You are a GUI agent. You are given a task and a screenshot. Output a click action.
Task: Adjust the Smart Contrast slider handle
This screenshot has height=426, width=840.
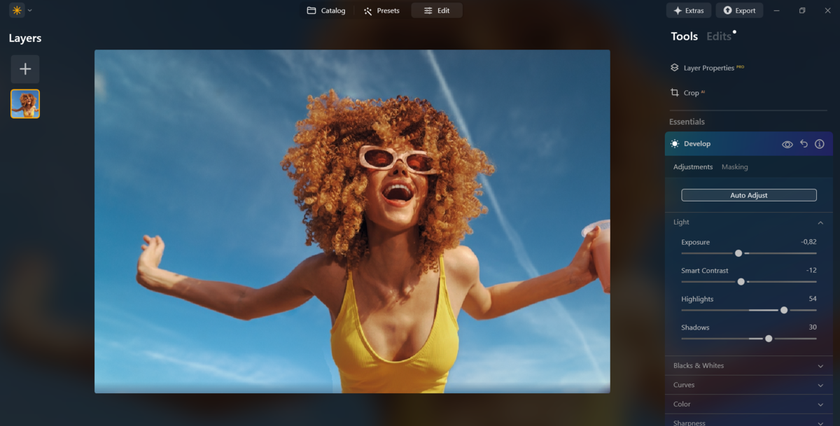tap(741, 281)
